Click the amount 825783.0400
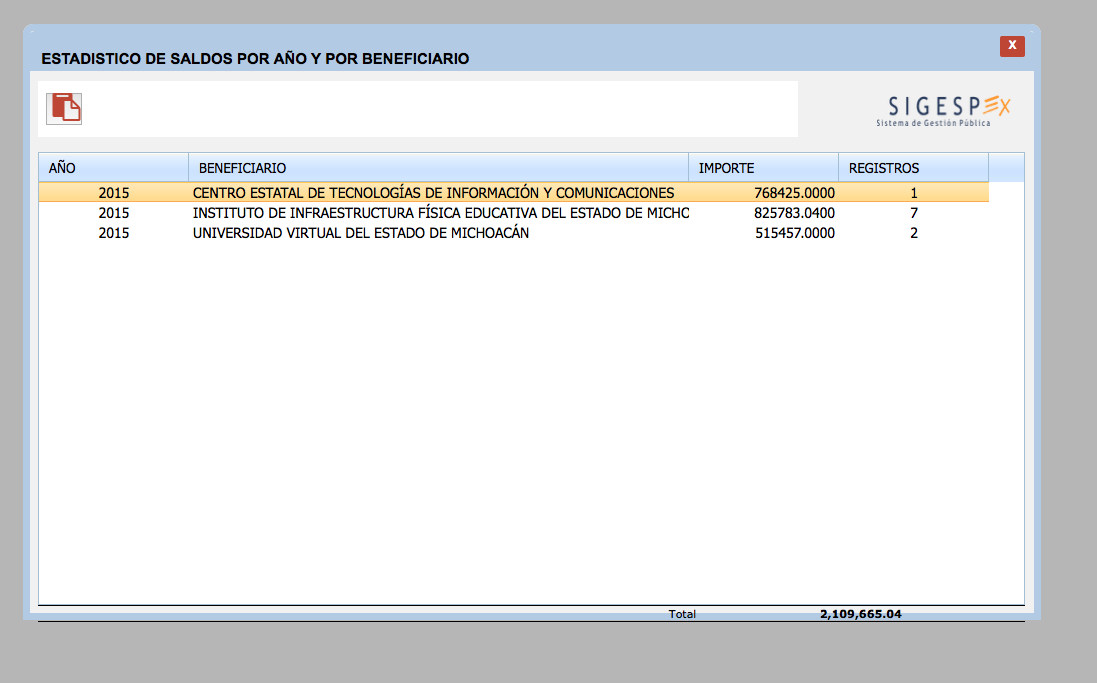 point(794,213)
